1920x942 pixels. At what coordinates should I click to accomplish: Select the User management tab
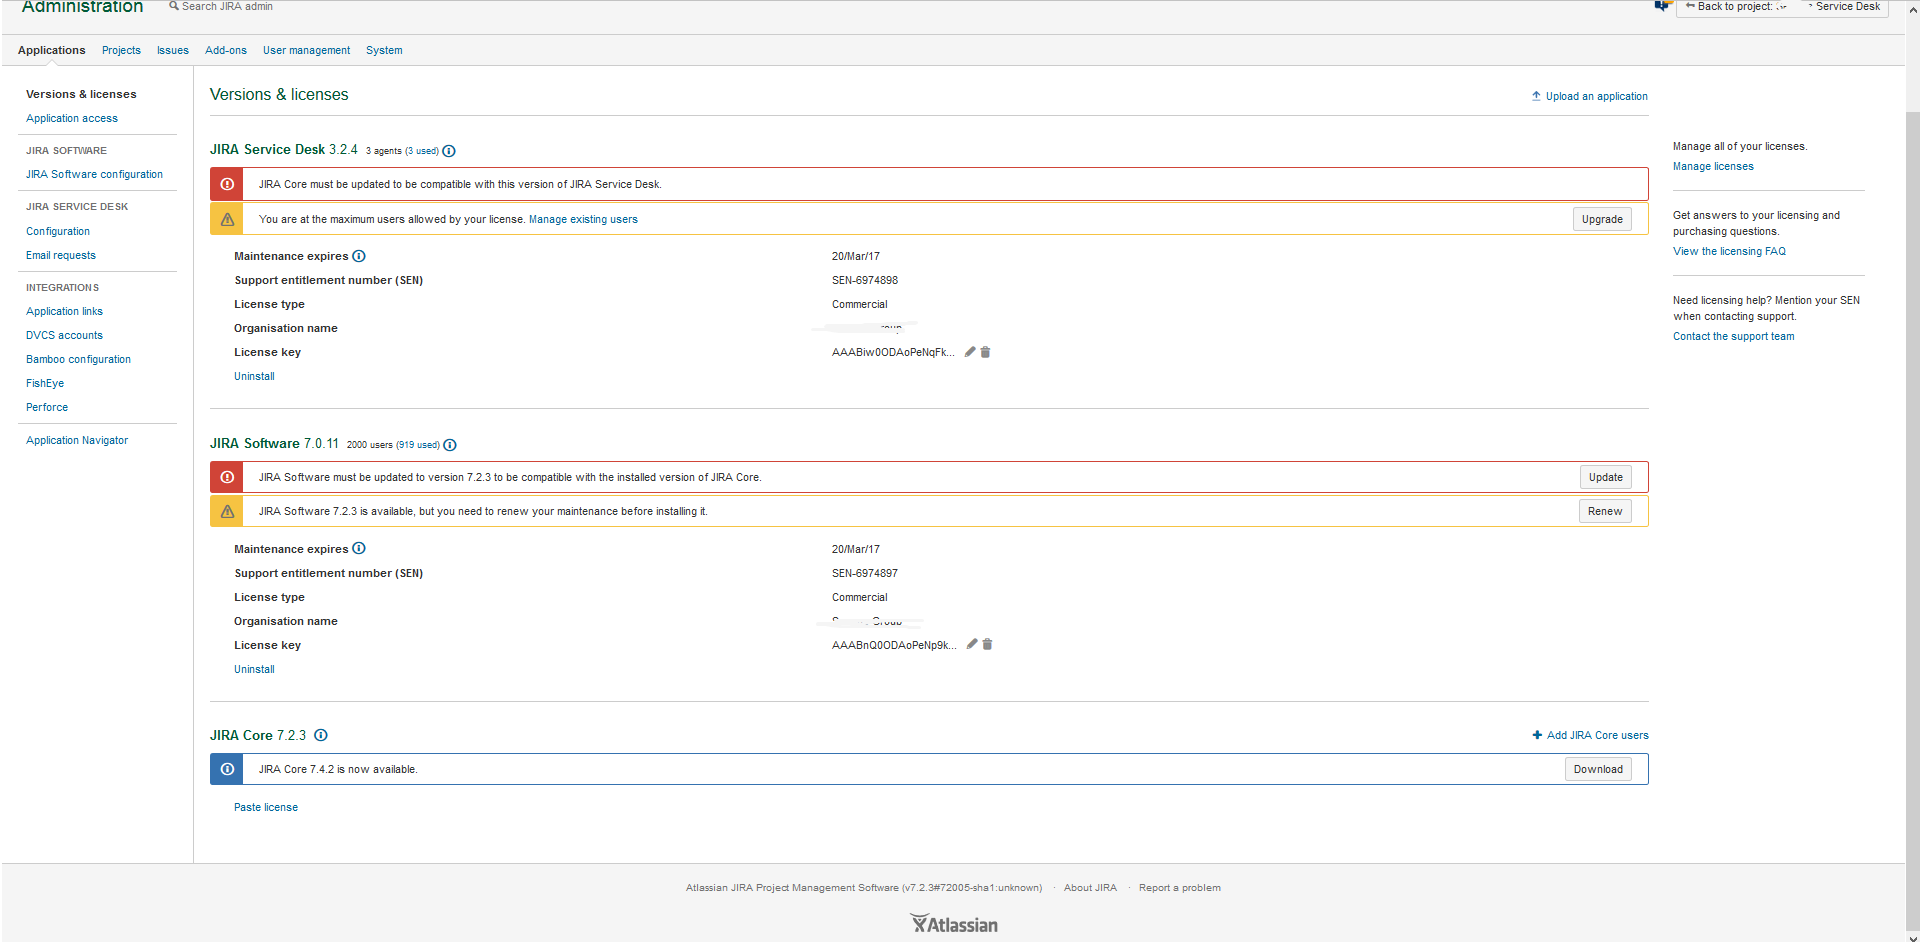pyautogui.click(x=306, y=50)
